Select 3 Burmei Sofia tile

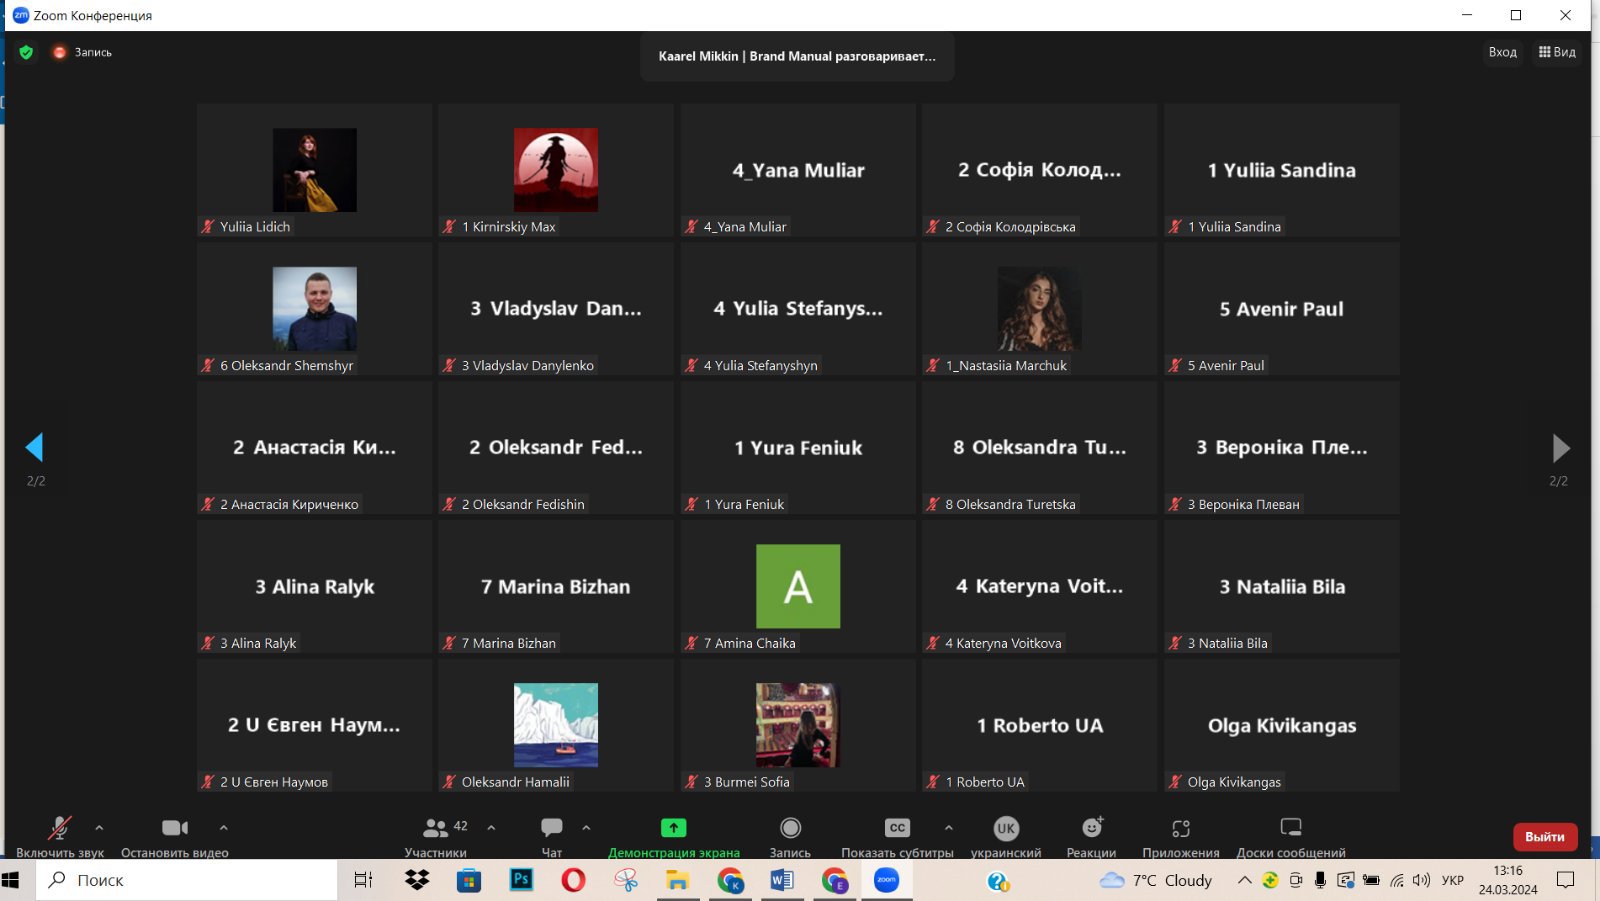coord(798,725)
